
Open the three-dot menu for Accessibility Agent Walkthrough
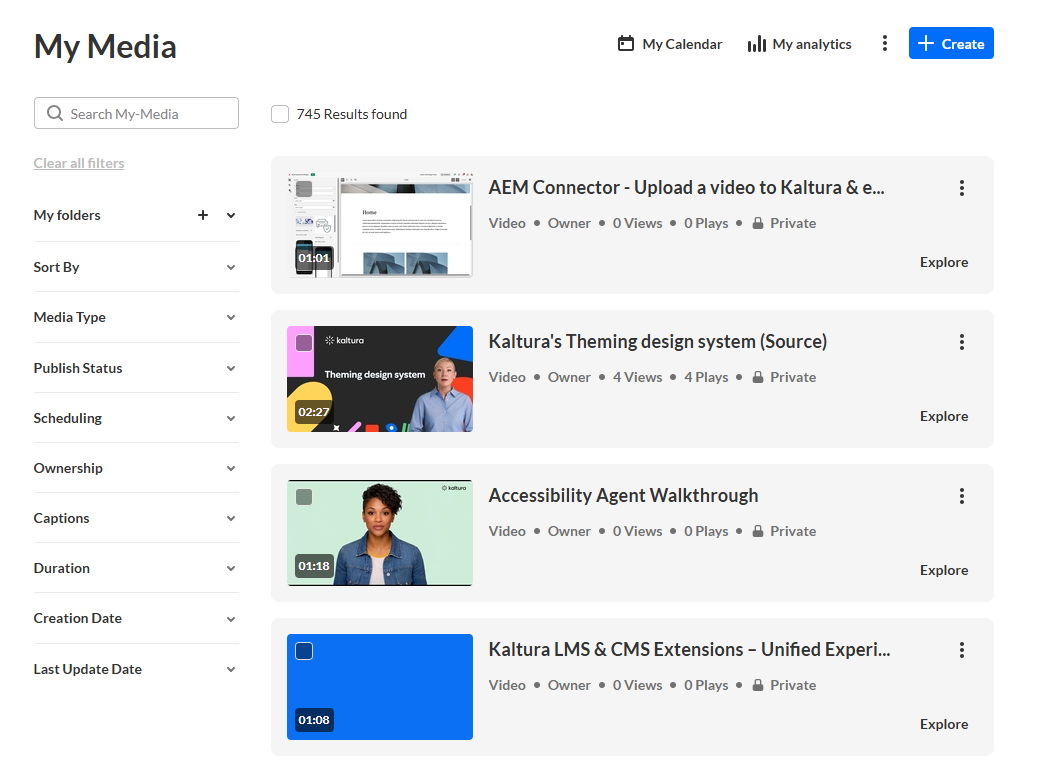[x=961, y=496]
